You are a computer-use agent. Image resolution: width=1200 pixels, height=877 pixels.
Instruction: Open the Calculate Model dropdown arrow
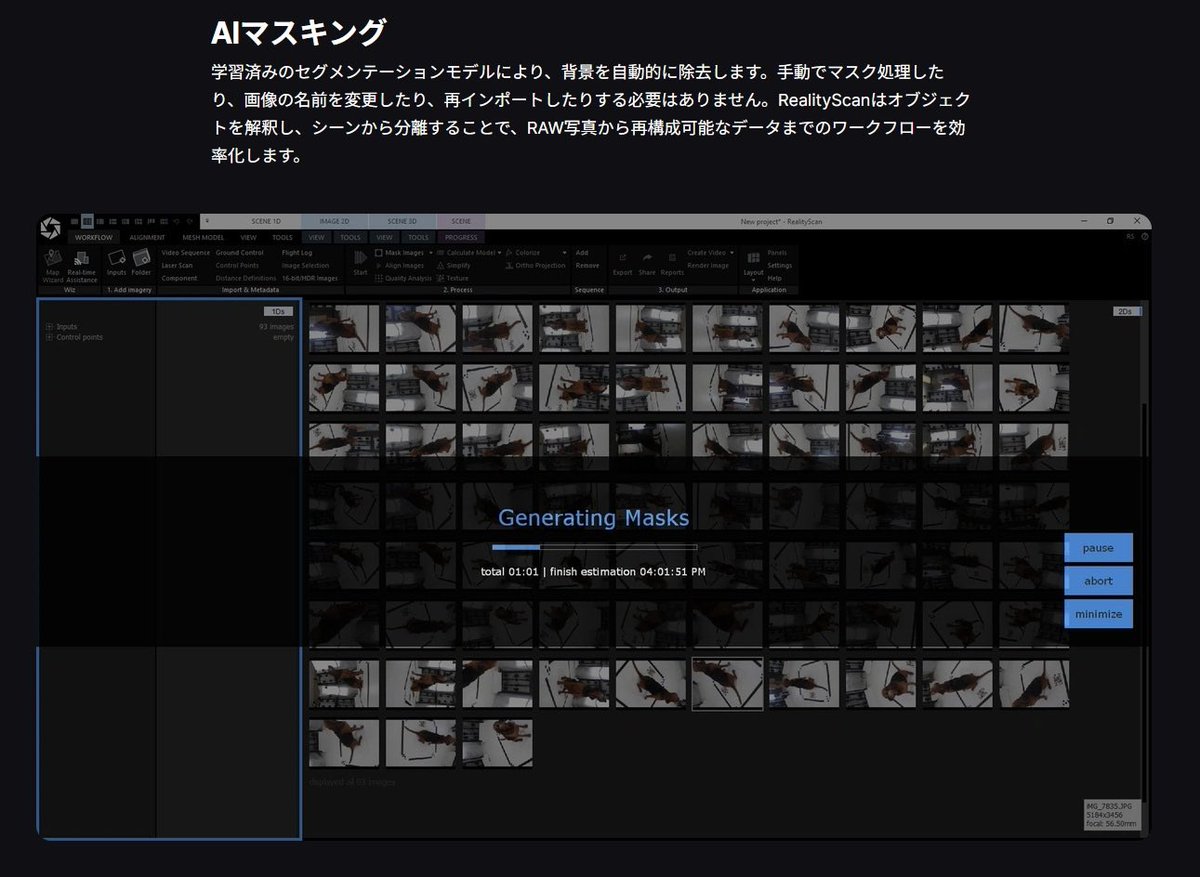[499, 253]
